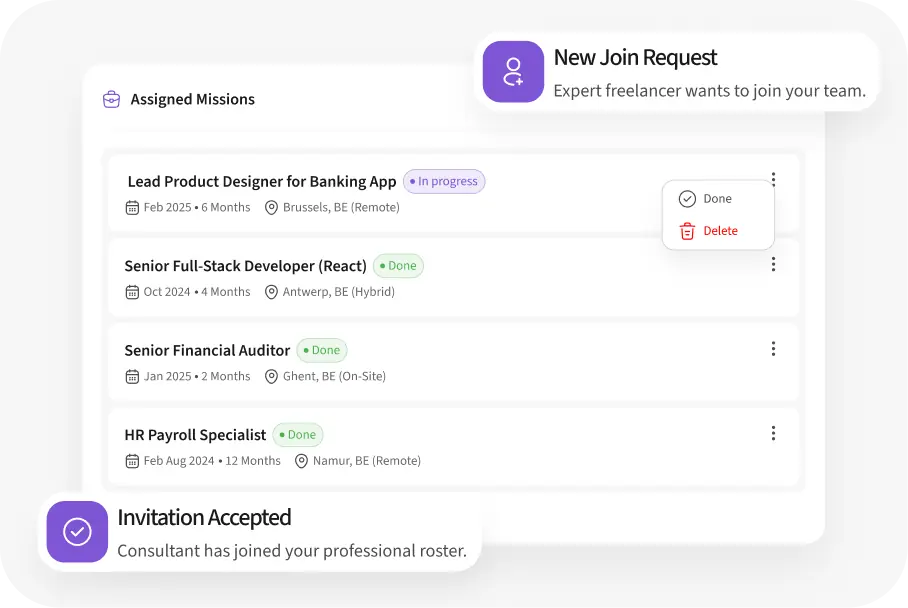
Task: Open the options menu for Lead Product Designer
Action: click(x=773, y=180)
